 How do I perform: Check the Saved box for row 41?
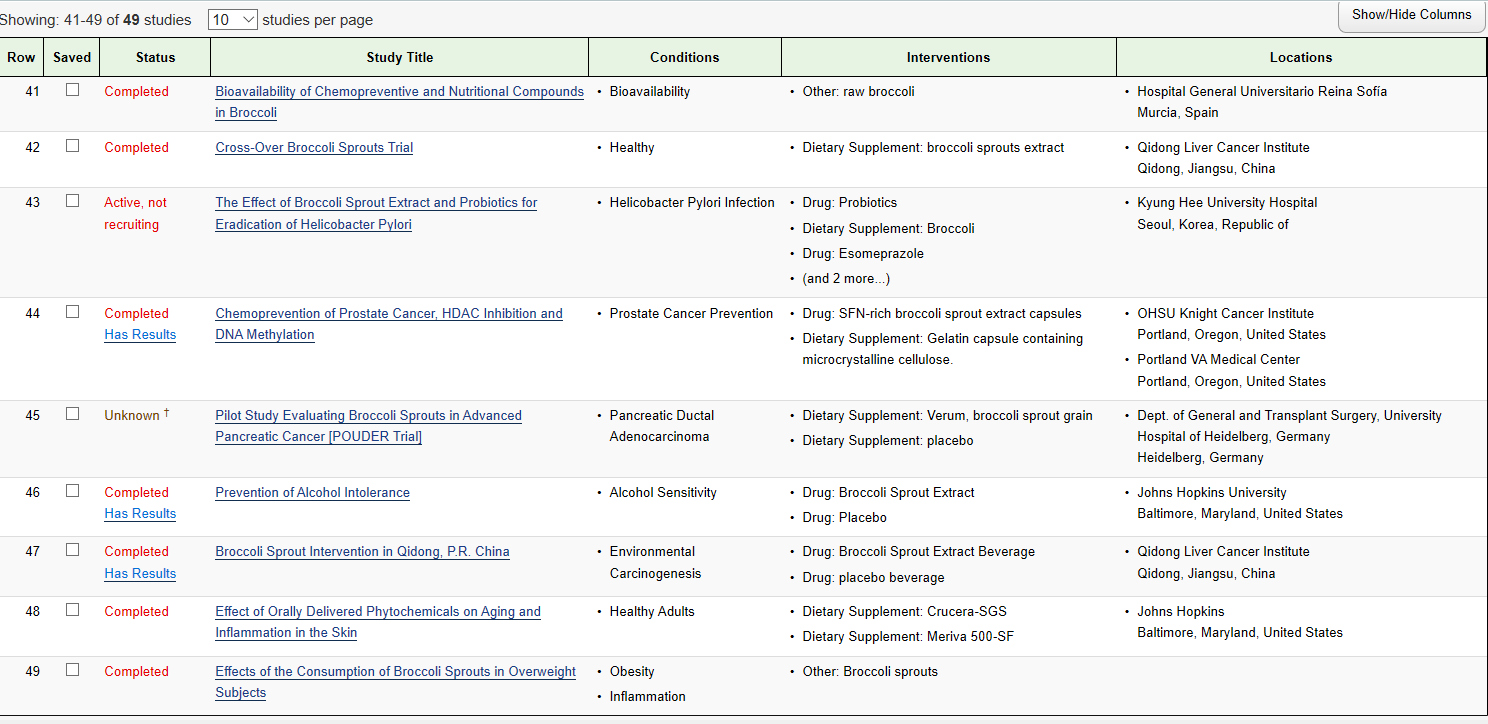click(x=72, y=90)
